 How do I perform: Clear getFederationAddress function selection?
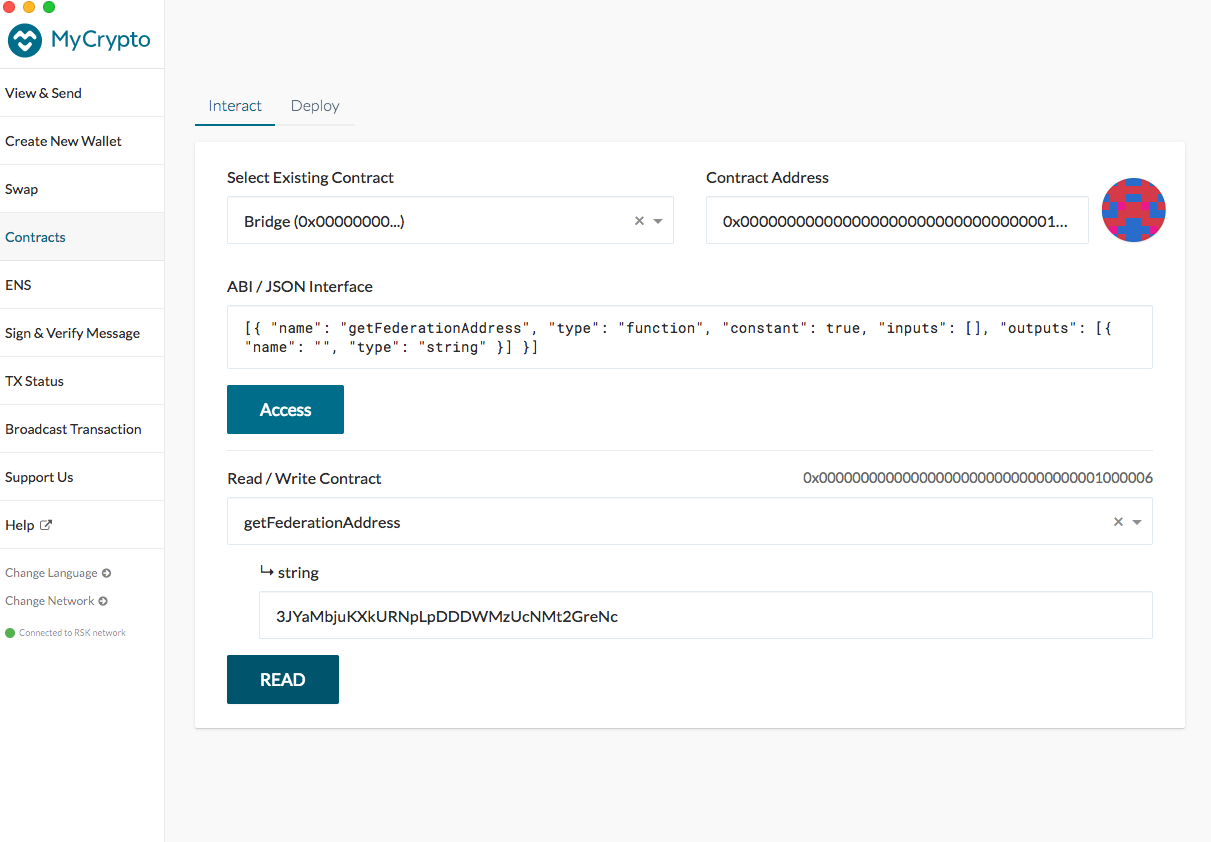coord(1118,522)
